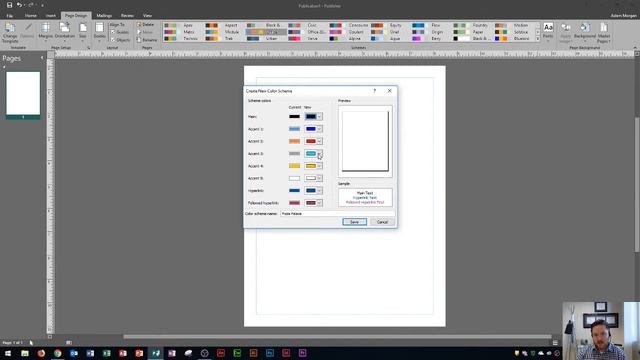Open the Fonts scheme menu

[x=548, y=31]
